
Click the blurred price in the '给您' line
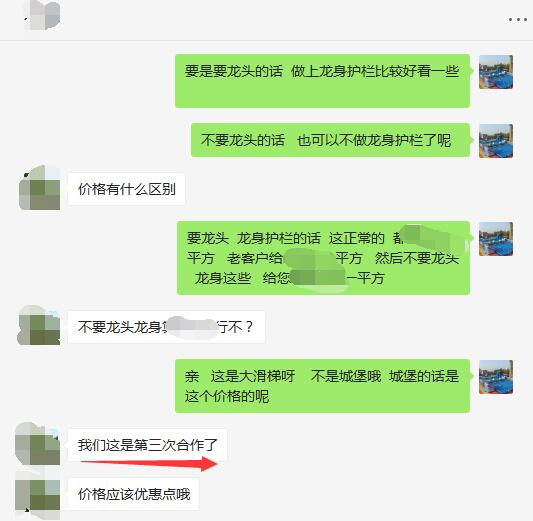(319, 279)
